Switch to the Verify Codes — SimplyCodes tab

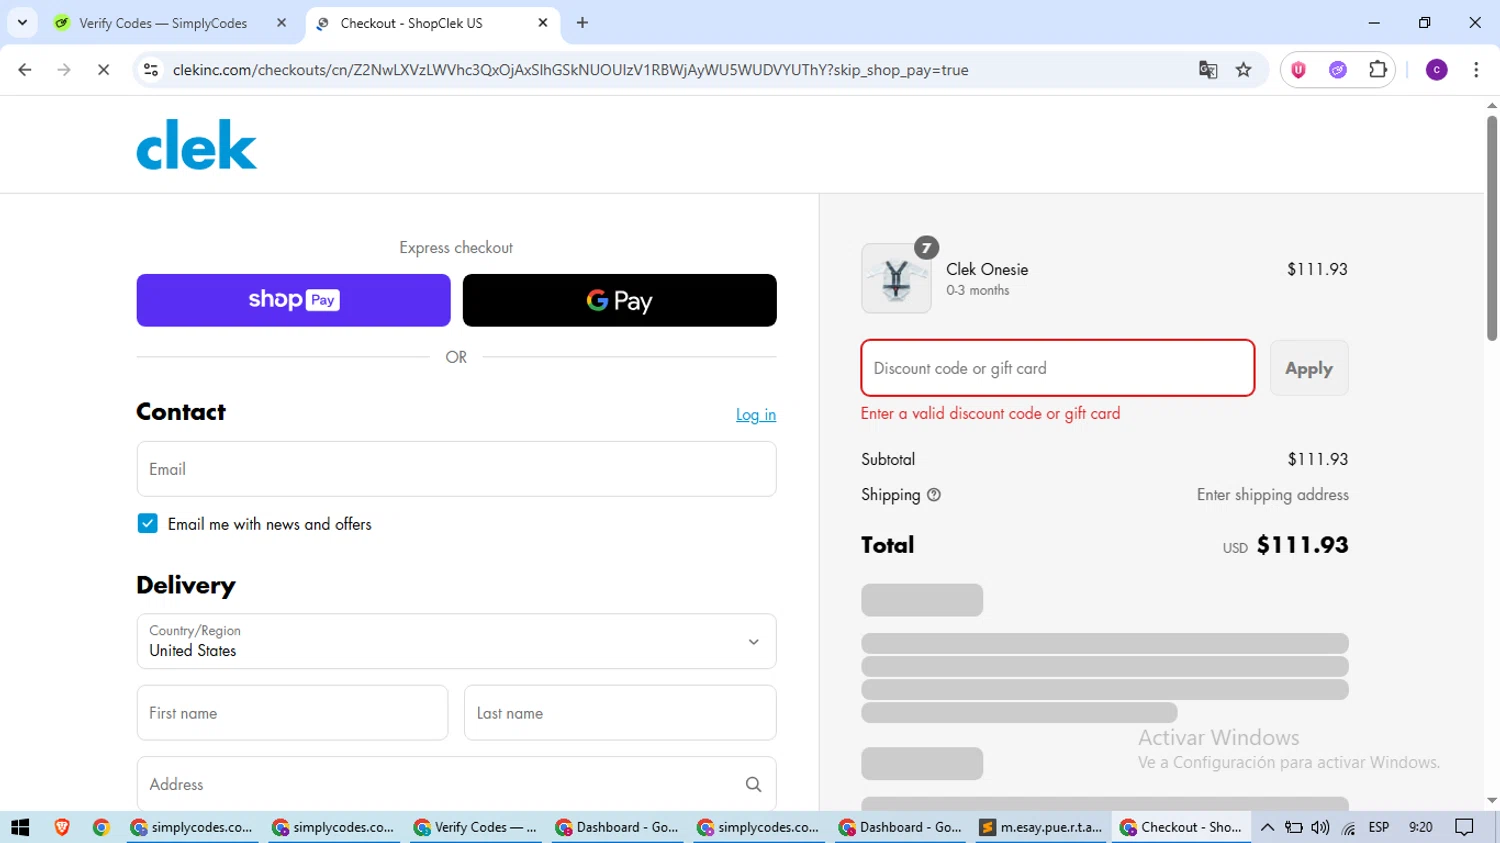click(x=163, y=23)
